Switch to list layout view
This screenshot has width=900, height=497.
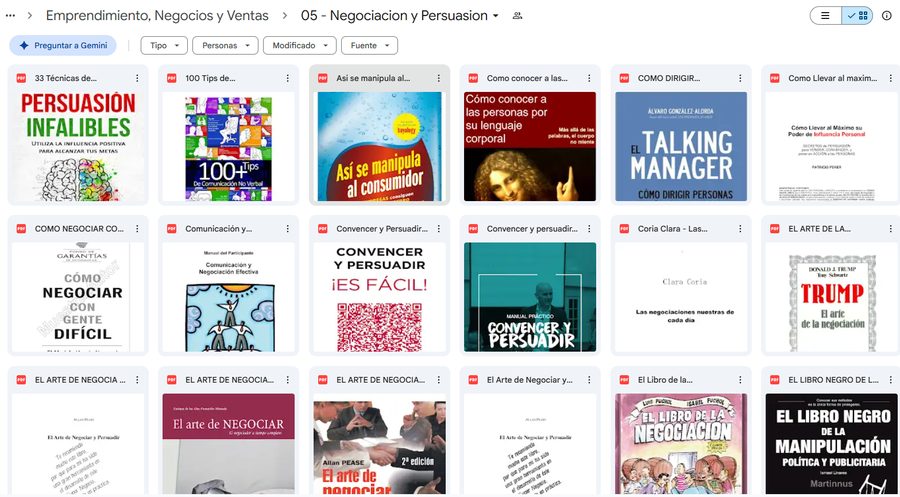[x=825, y=15]
